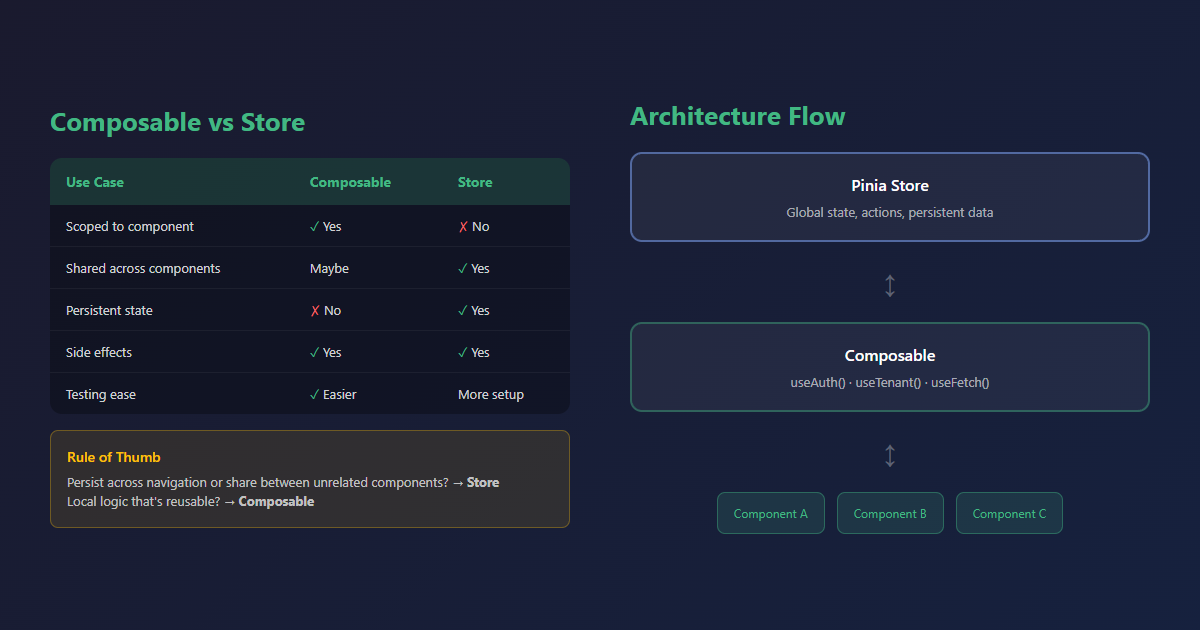Click the check beside Easier
This screenshot has height=630, width=1200.
[x=315, y=395]
